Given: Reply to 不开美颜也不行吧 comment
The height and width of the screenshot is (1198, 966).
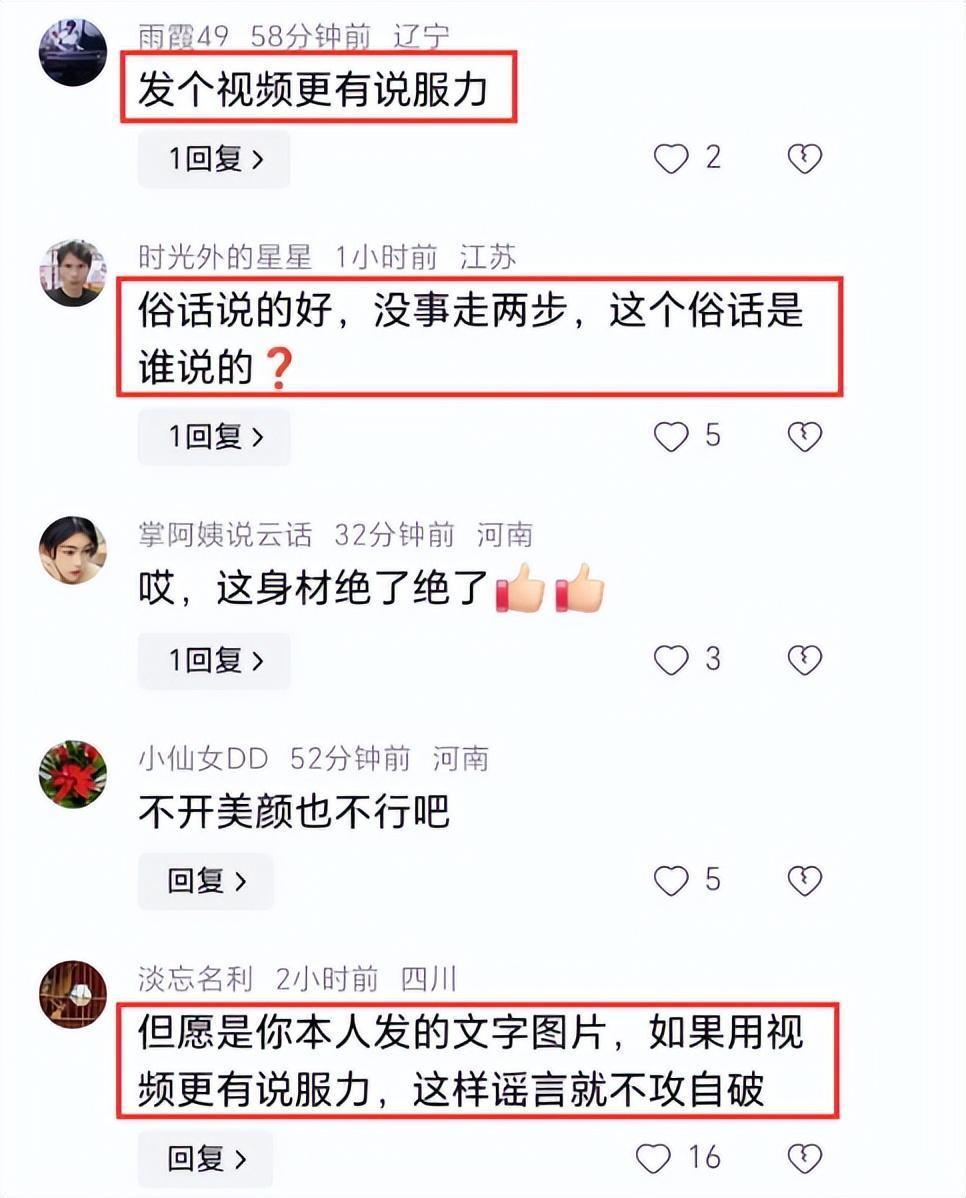Looking at the screenshot, I should 206,881.
